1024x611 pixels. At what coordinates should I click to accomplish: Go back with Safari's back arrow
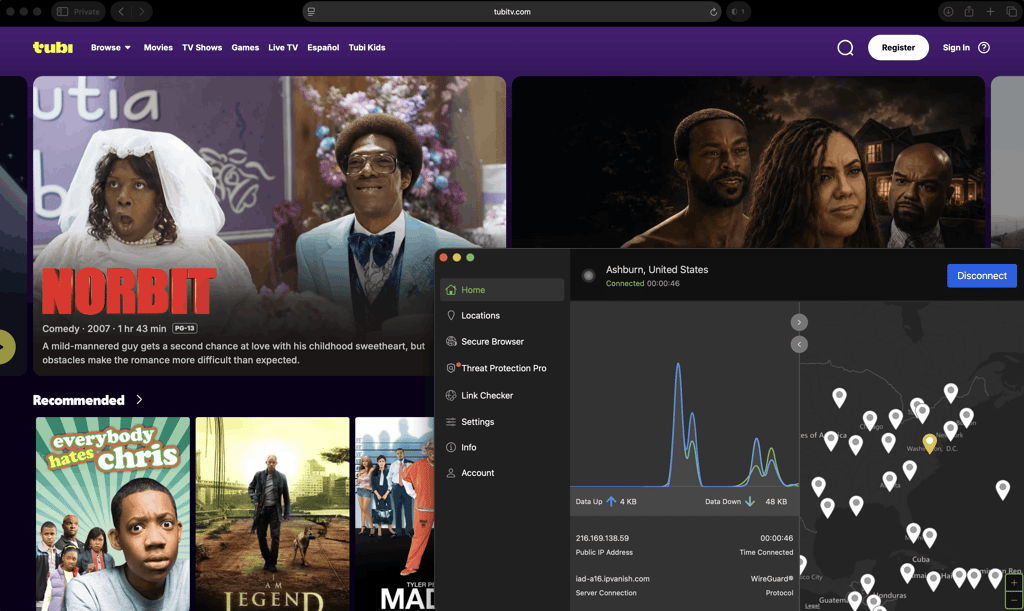121,12
